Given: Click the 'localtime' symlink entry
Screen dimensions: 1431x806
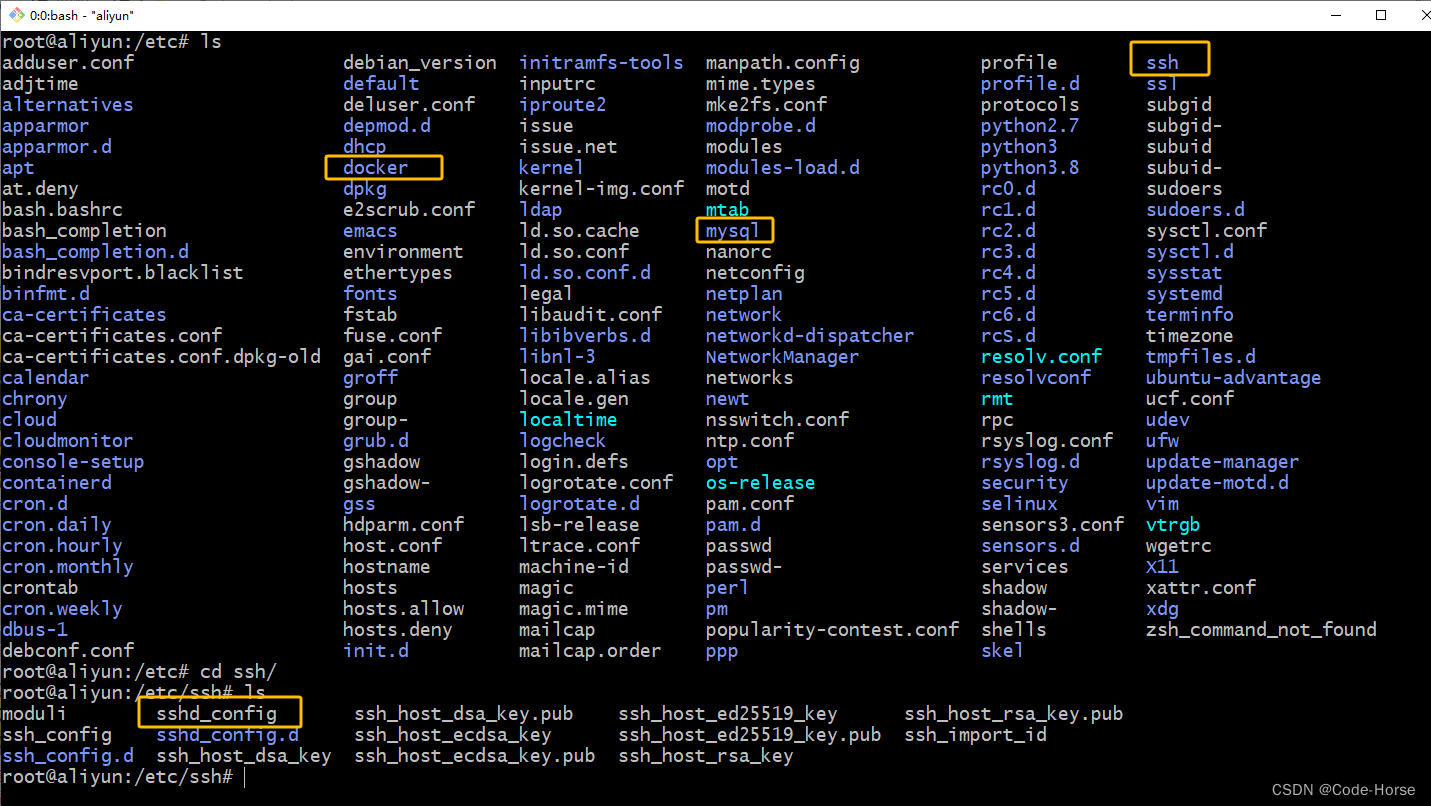Looking at the screenshot, I should (x=569, y=419).
